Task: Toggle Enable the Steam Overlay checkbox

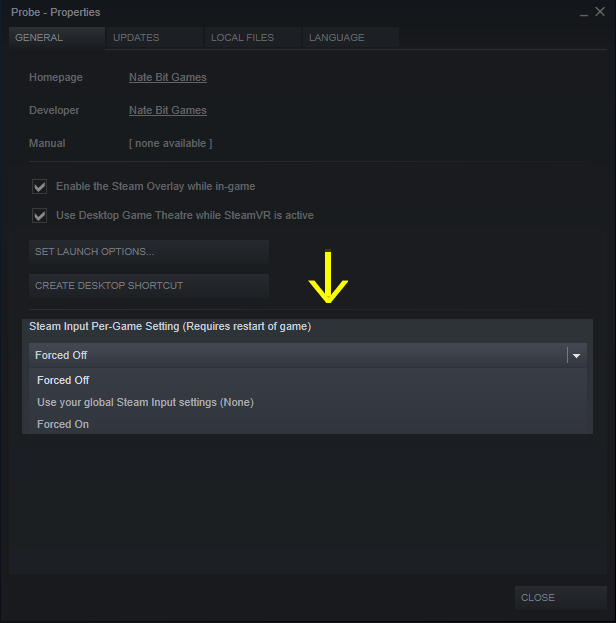Action: click(x=39, y=186)
